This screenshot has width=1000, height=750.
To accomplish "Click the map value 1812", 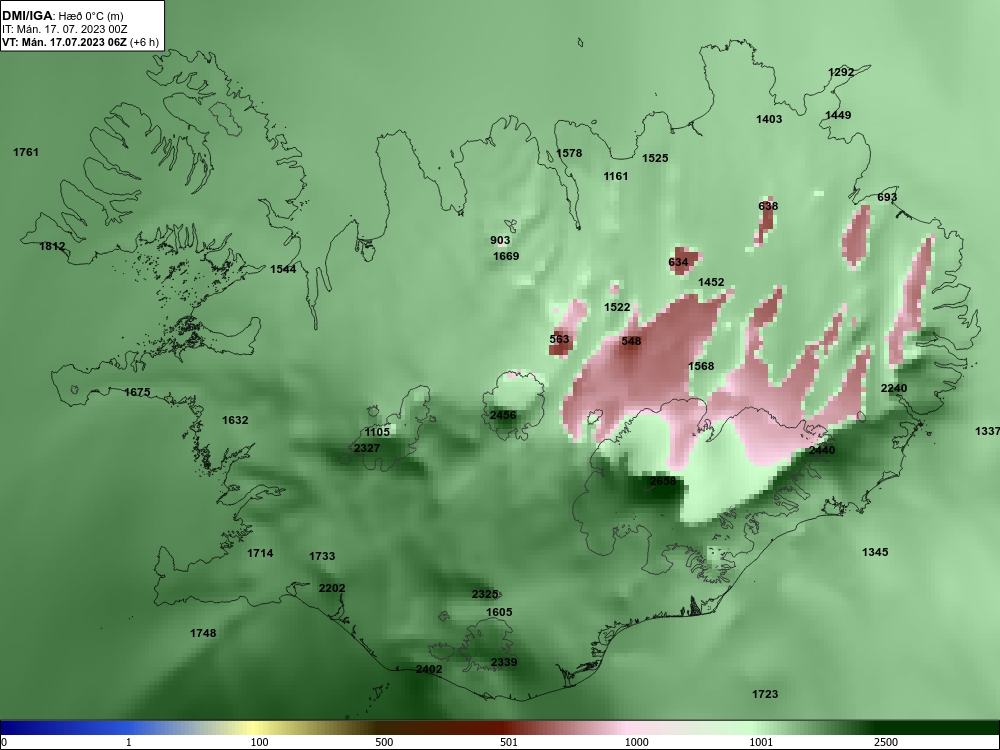I will (52, 246).
